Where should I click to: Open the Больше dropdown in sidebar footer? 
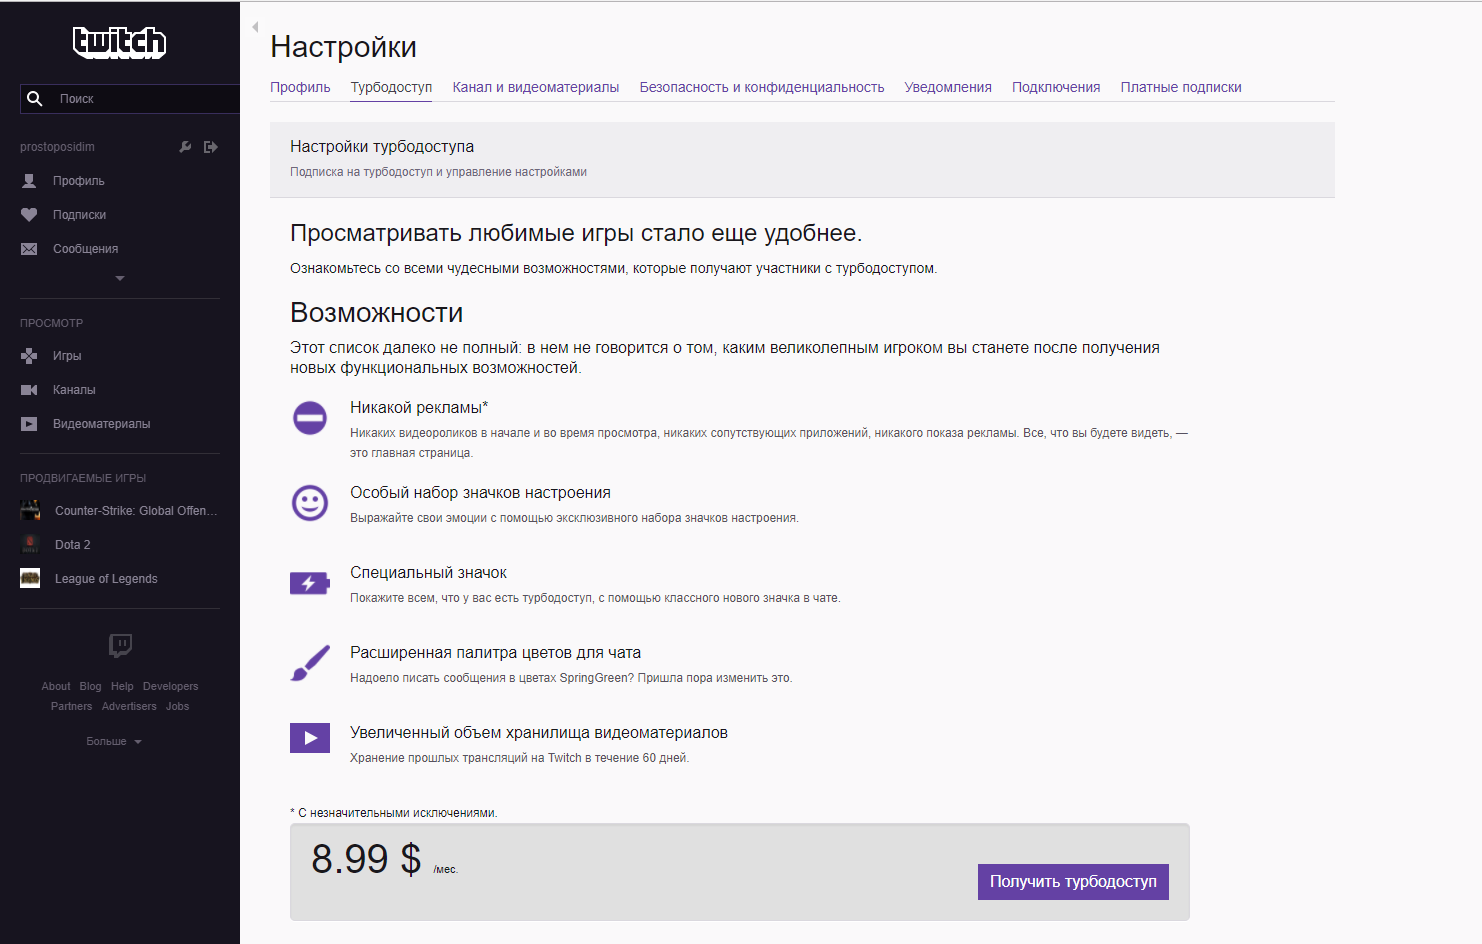click(114, 741)
